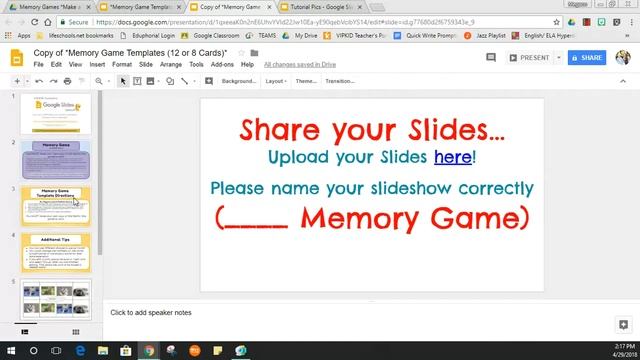The image size is (640, 360).
Task: Click the Theme button
Action: click(x=306, y=81)
